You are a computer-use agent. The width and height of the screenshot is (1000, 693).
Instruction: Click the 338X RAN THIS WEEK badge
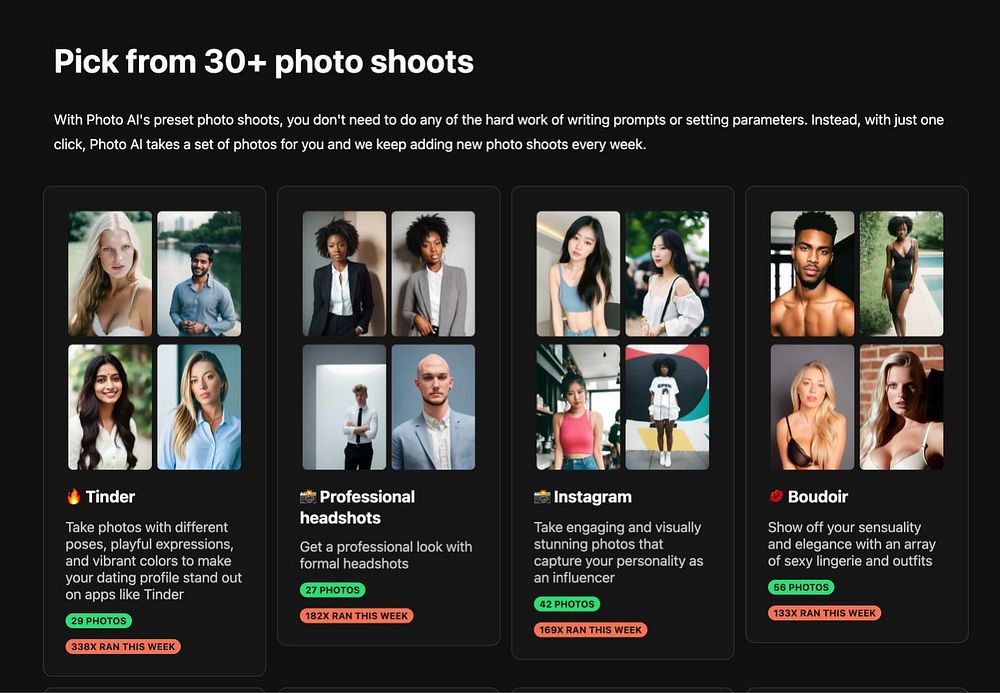pos(123,646)
